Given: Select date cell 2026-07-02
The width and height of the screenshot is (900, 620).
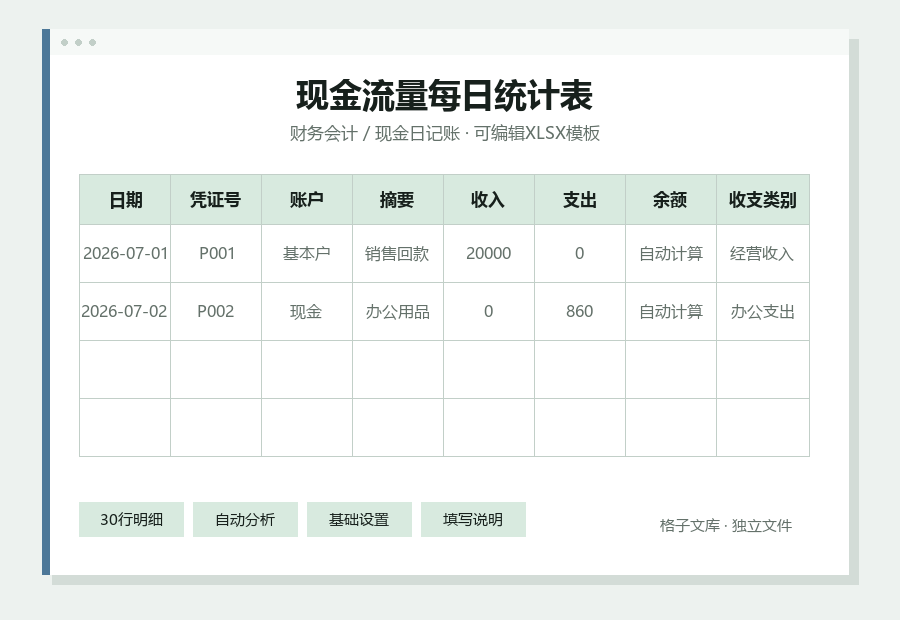Looking at the screenshot, I should (125, 312).
